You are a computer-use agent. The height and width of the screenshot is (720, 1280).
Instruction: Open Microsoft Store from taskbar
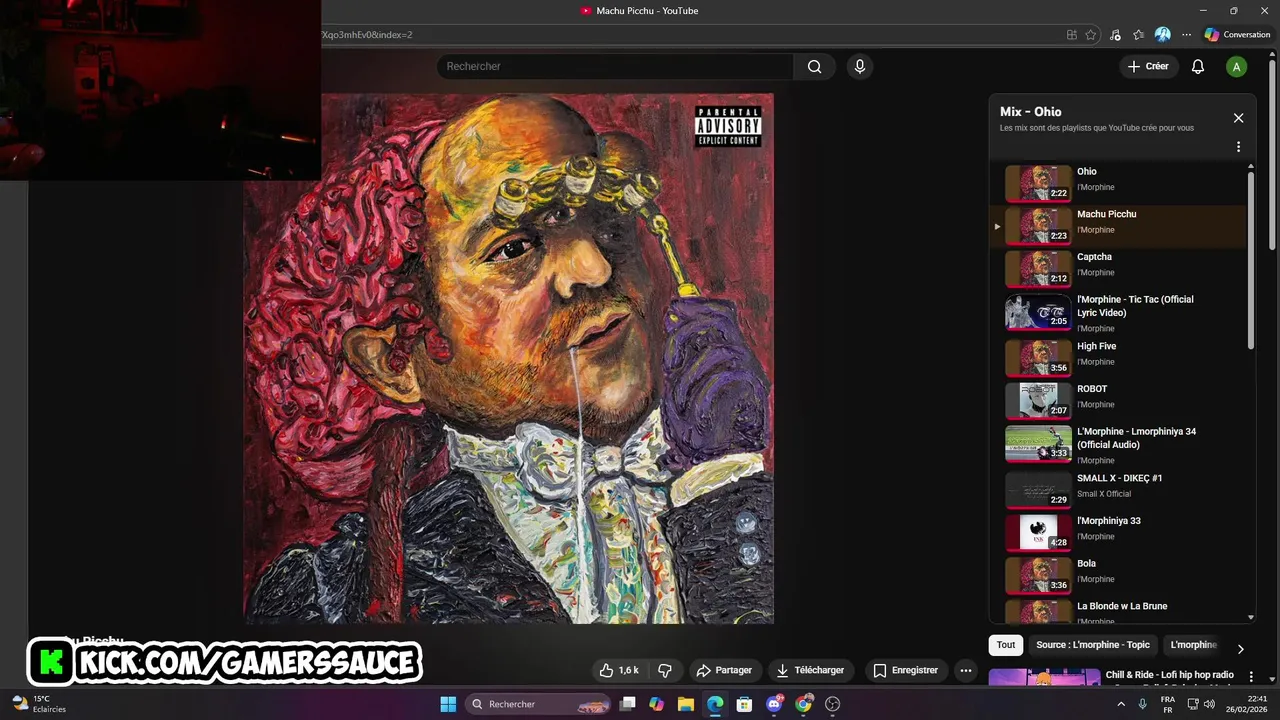coord(744,704)
